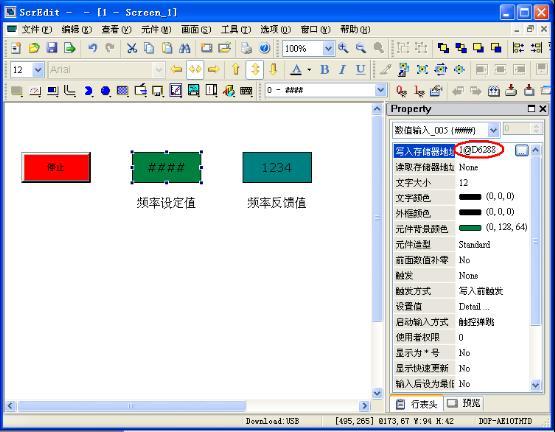Open the element selector dropdown in Property panel

pyautogui.click(x=493, y=130)
